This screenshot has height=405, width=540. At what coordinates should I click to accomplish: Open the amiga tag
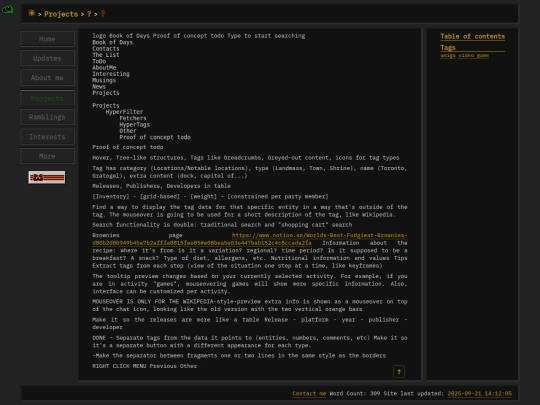[448, 55]
